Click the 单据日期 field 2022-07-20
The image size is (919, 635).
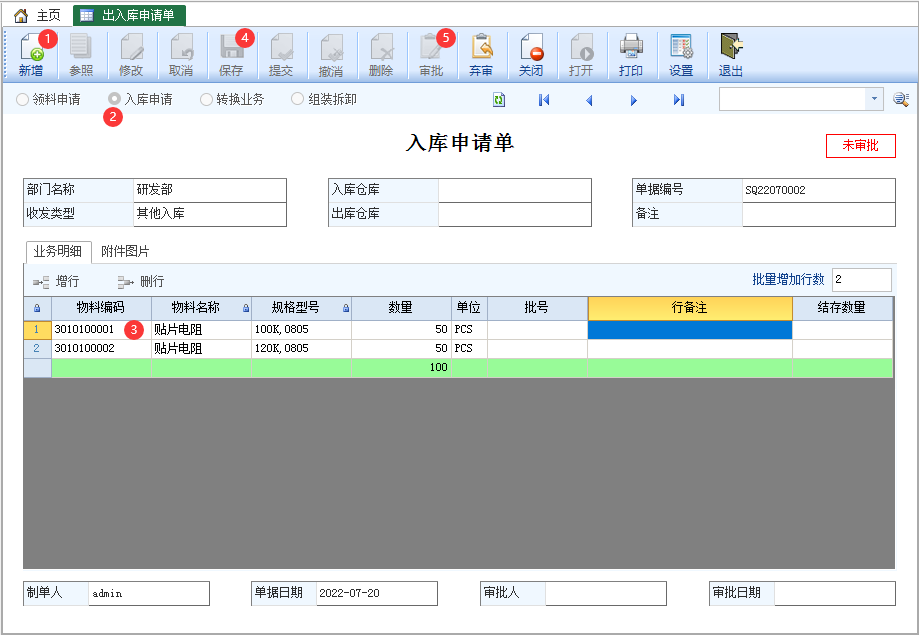pyautogui.click(x=376, y=593)
